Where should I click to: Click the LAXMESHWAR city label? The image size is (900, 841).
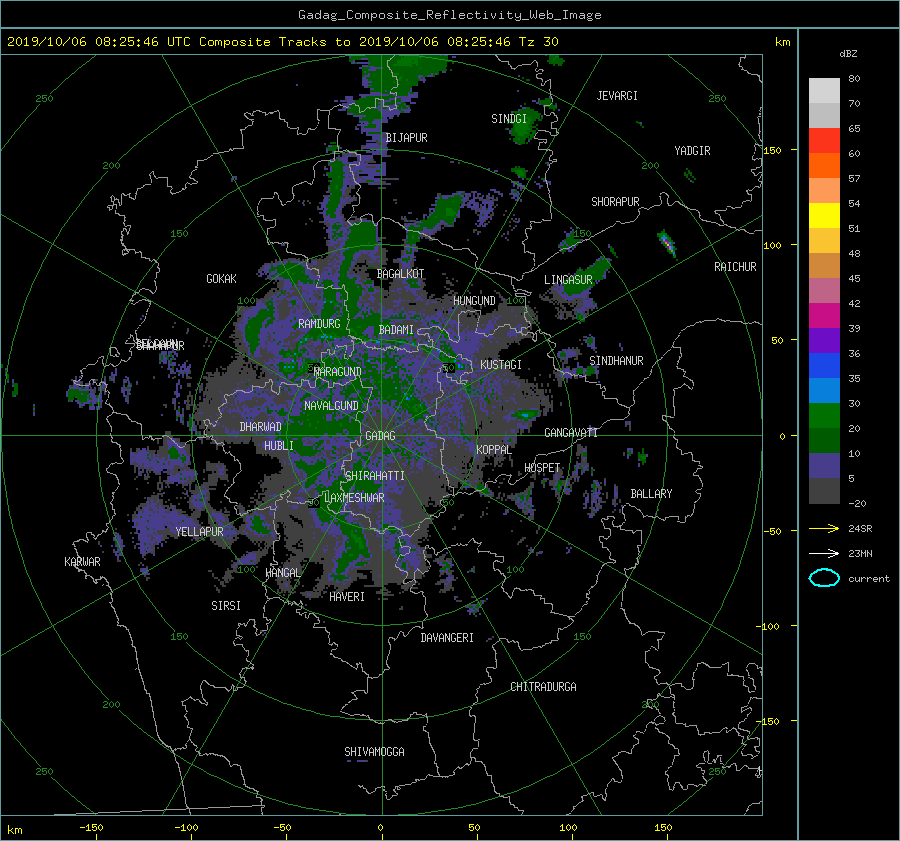[x=354, y=498]
